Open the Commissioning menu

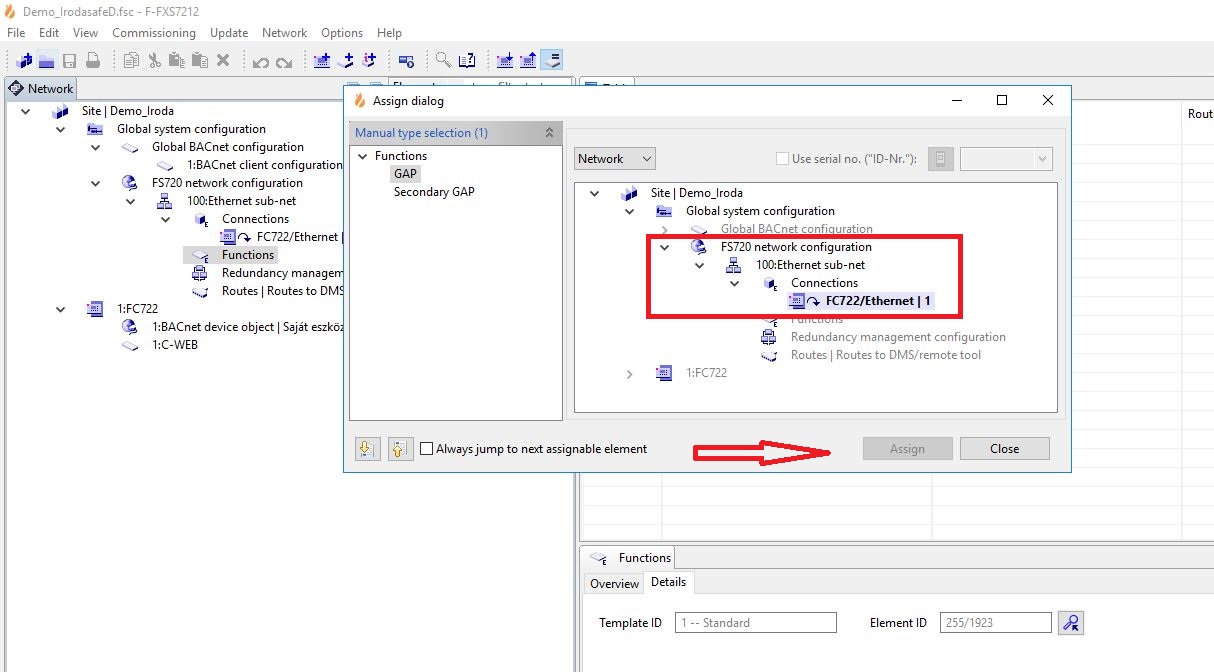click(x=153, y=33)
